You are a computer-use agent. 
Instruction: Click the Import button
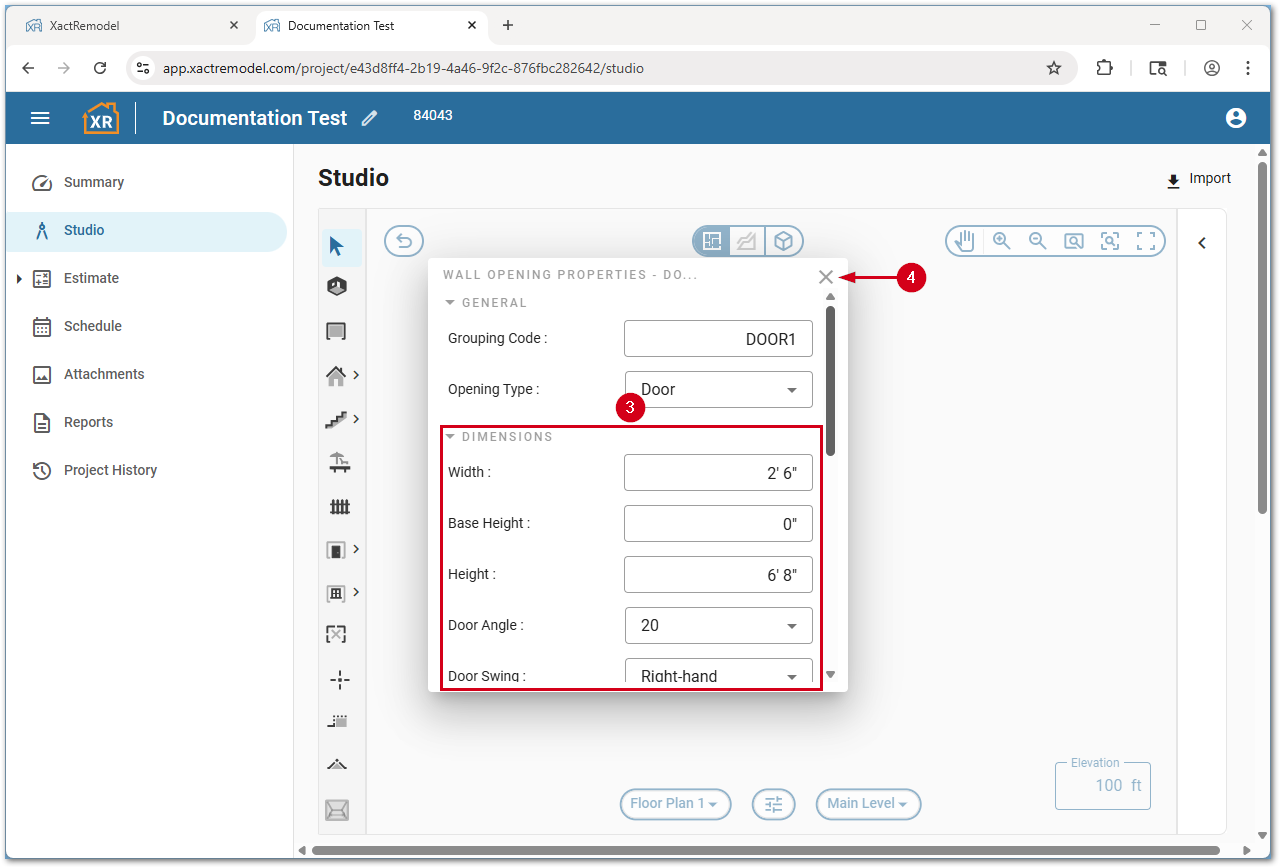(x=1199, y=179)
